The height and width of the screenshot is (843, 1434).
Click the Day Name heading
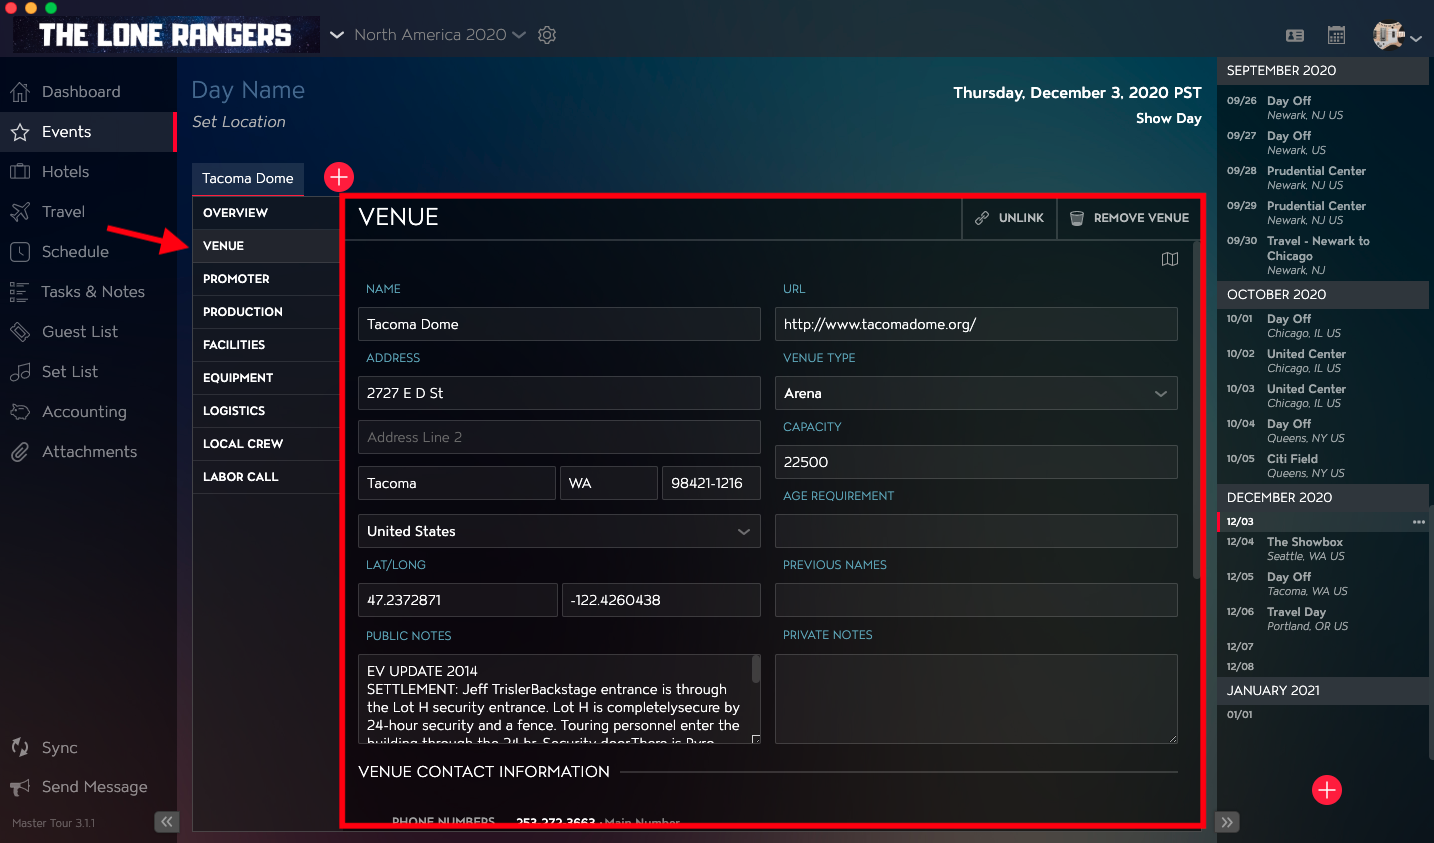pyautogui.click(x=248, y=90)
